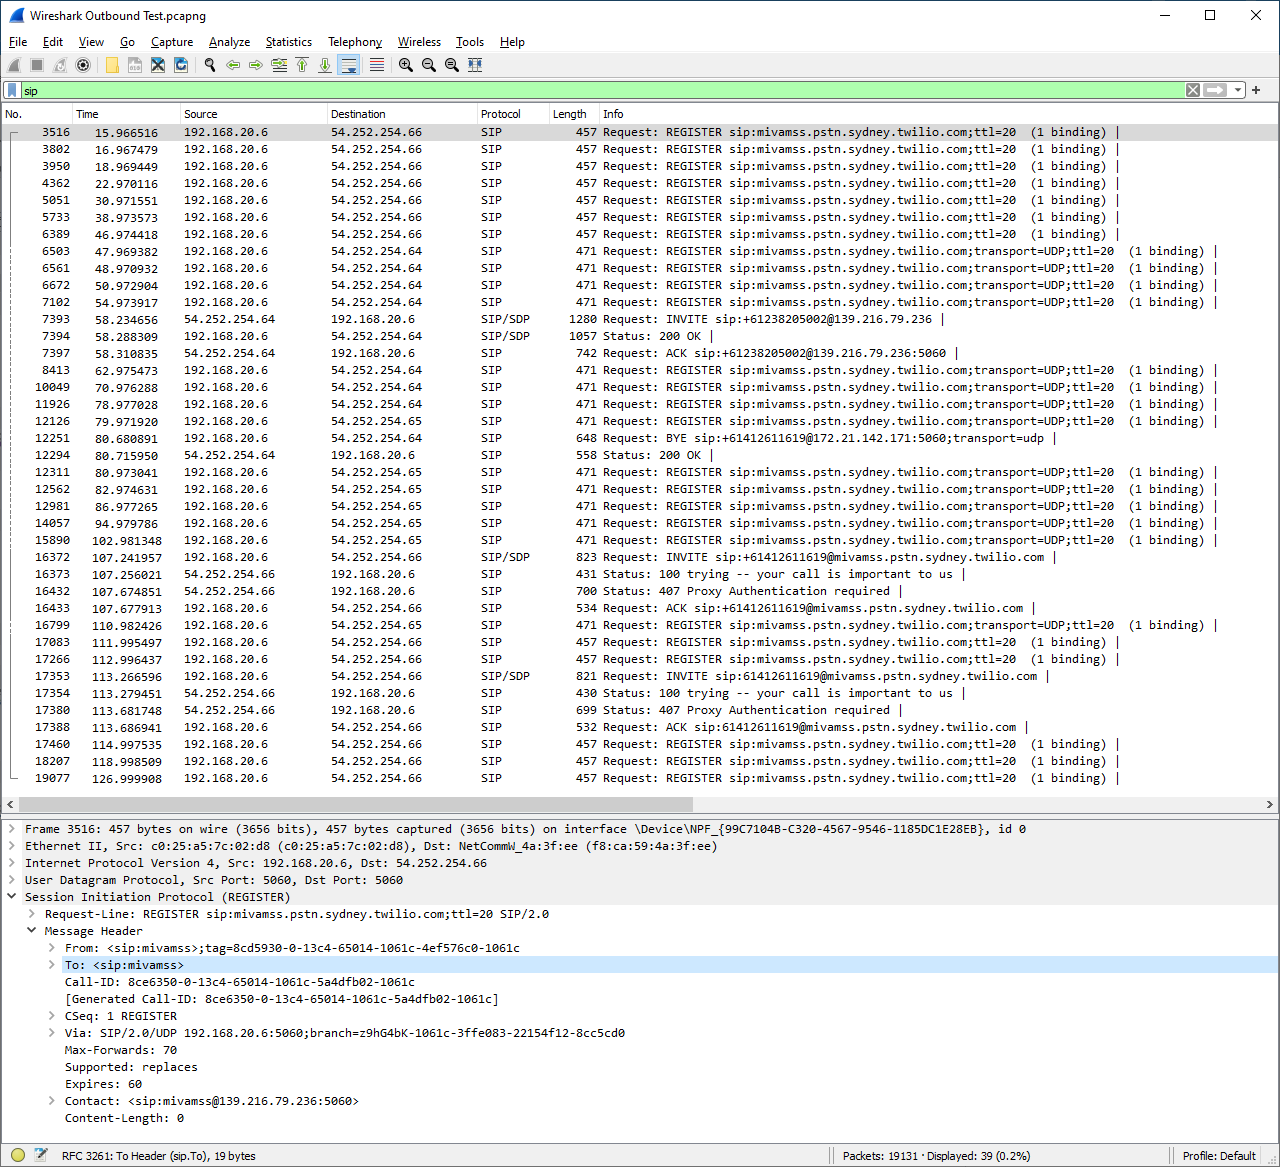
Task: Toggle auto-scroll during live capture
Action: point(349,65)
